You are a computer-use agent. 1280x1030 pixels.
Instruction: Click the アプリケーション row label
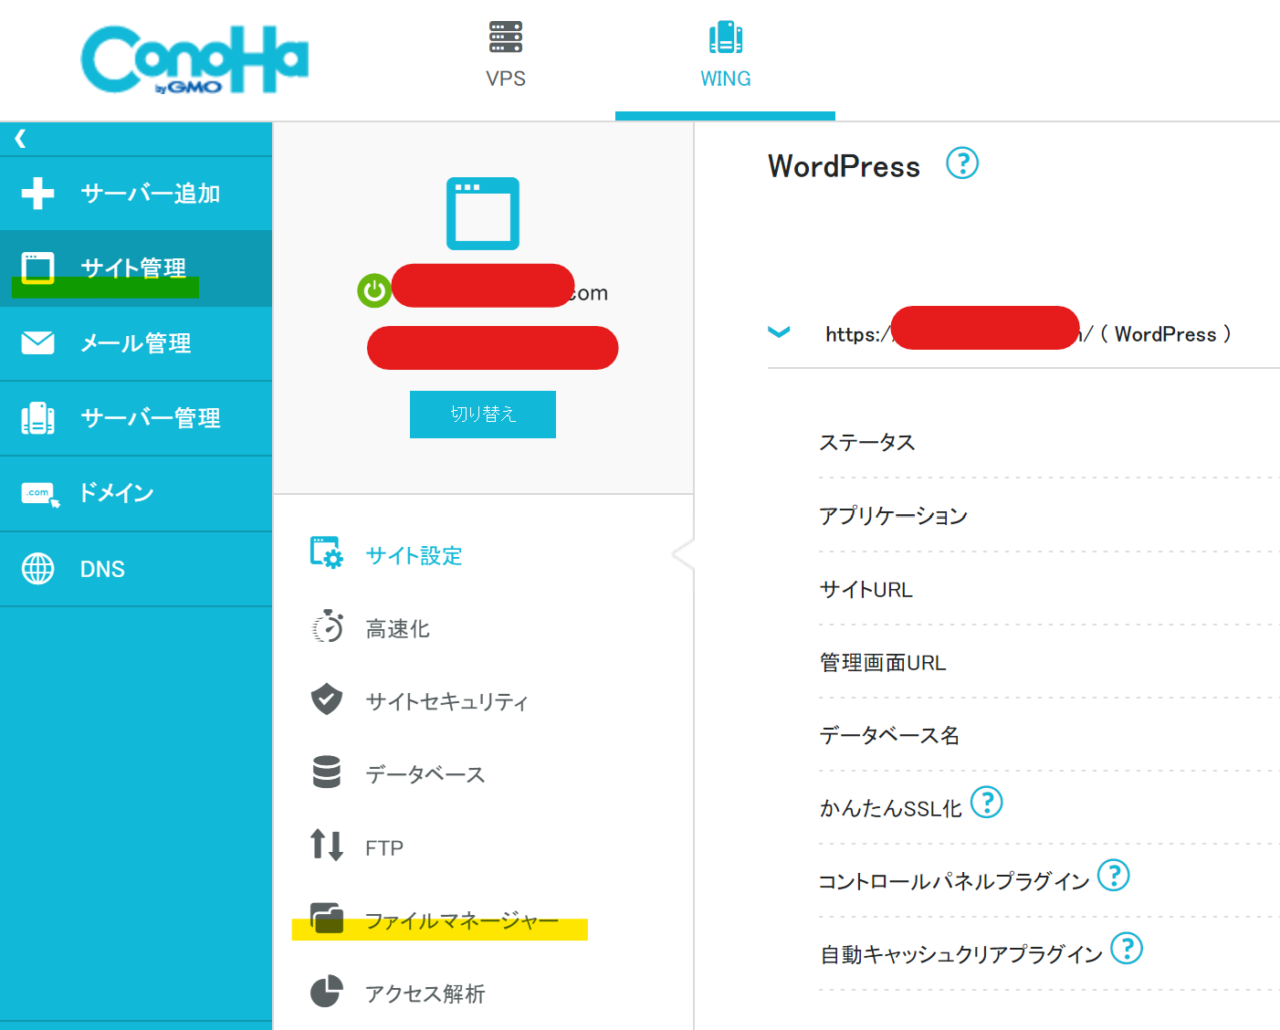click(893, 515)
